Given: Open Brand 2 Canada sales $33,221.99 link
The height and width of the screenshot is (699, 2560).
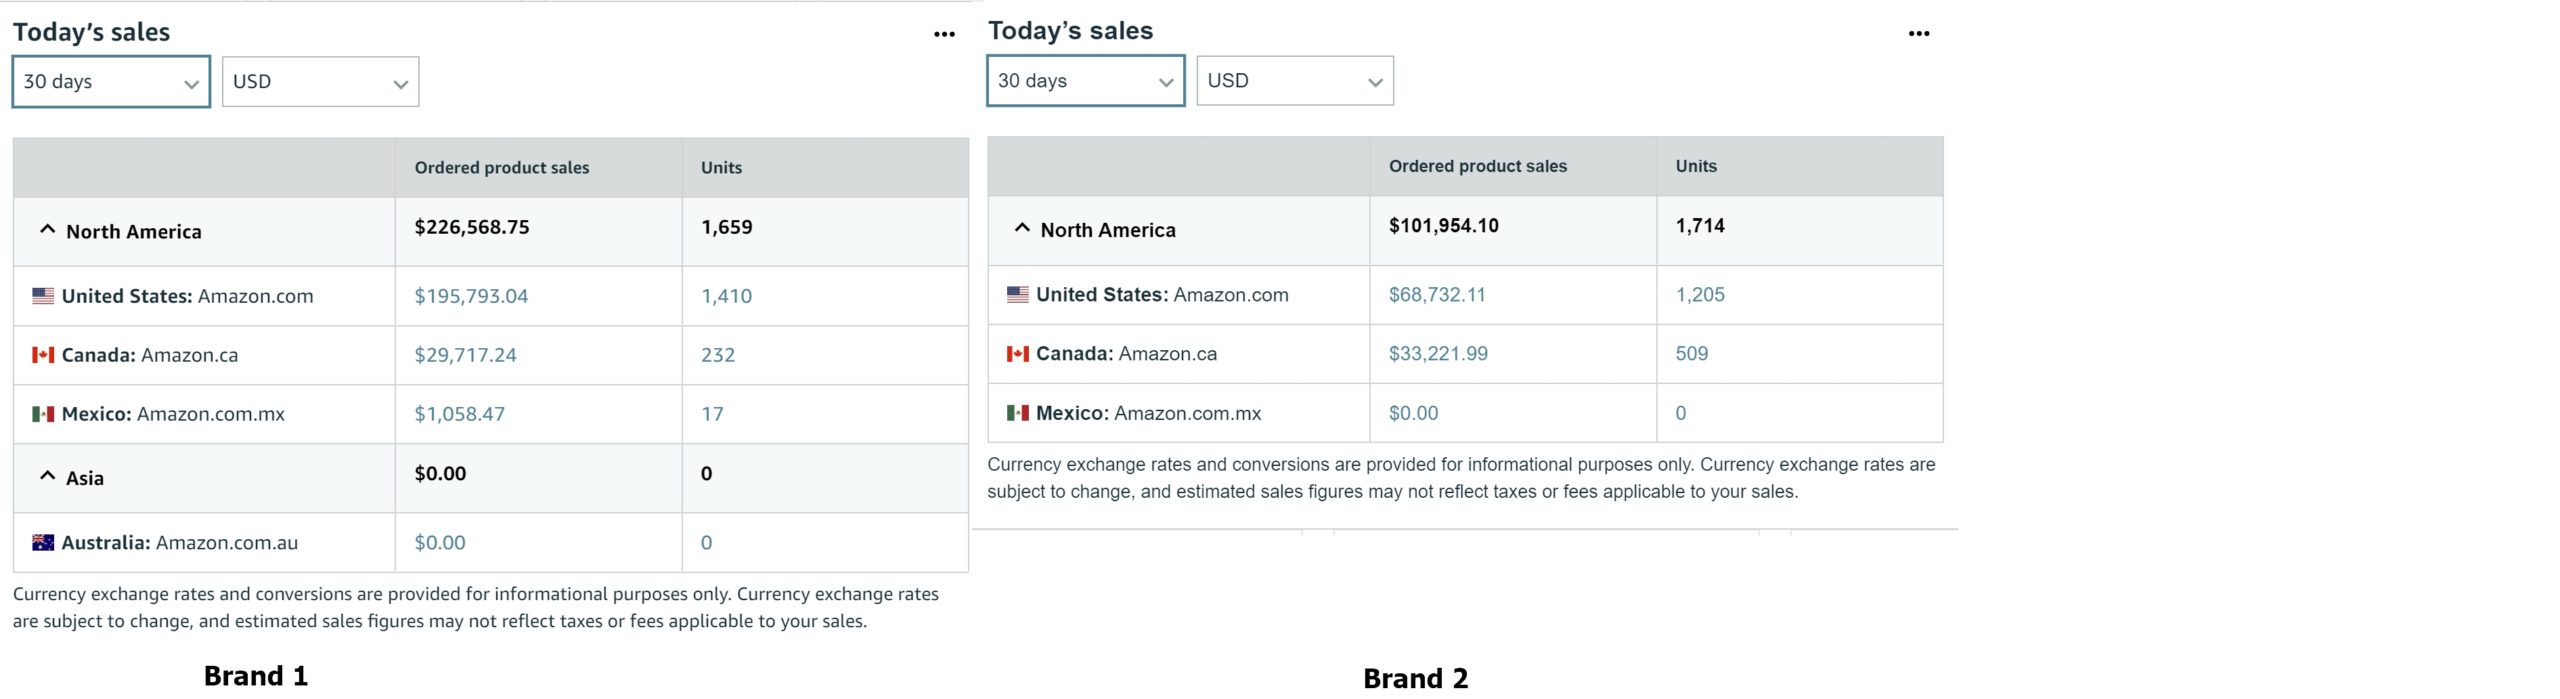Looking at the screenshot, I should [x=1438, y=354].
